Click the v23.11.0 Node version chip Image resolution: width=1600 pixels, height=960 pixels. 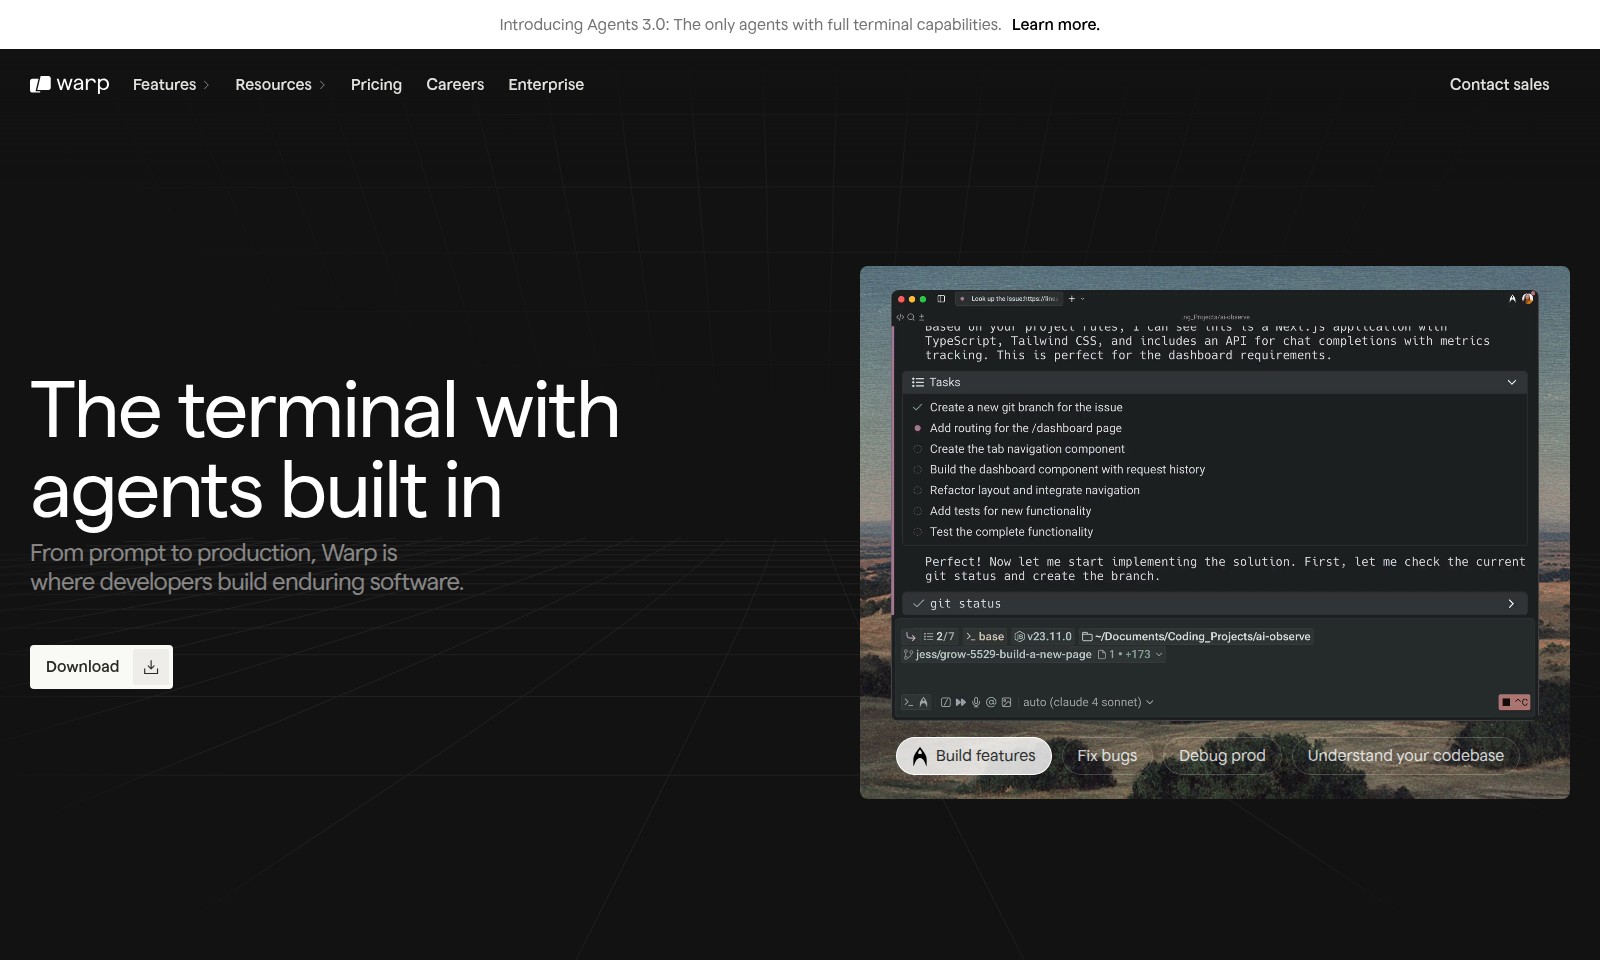(x=1043, y=636)
